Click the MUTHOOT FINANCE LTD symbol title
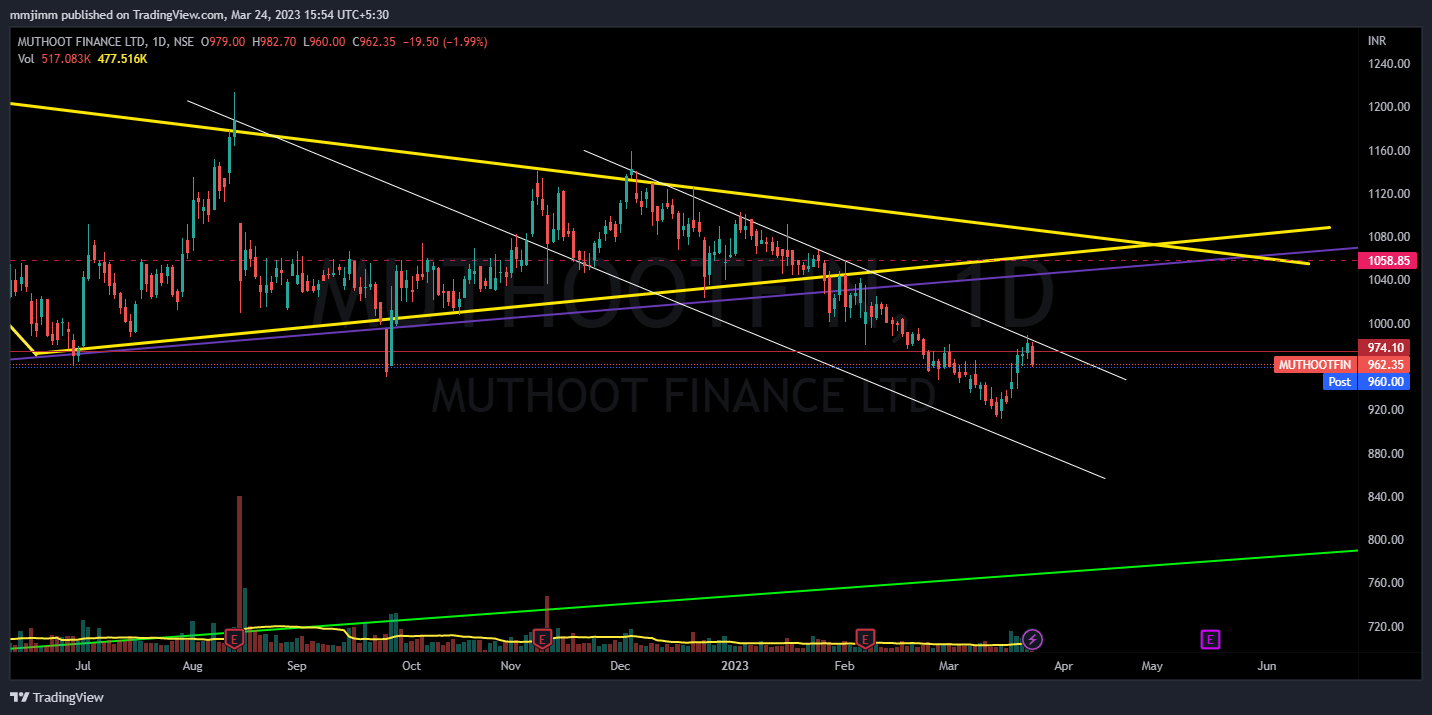 (83, 42)
